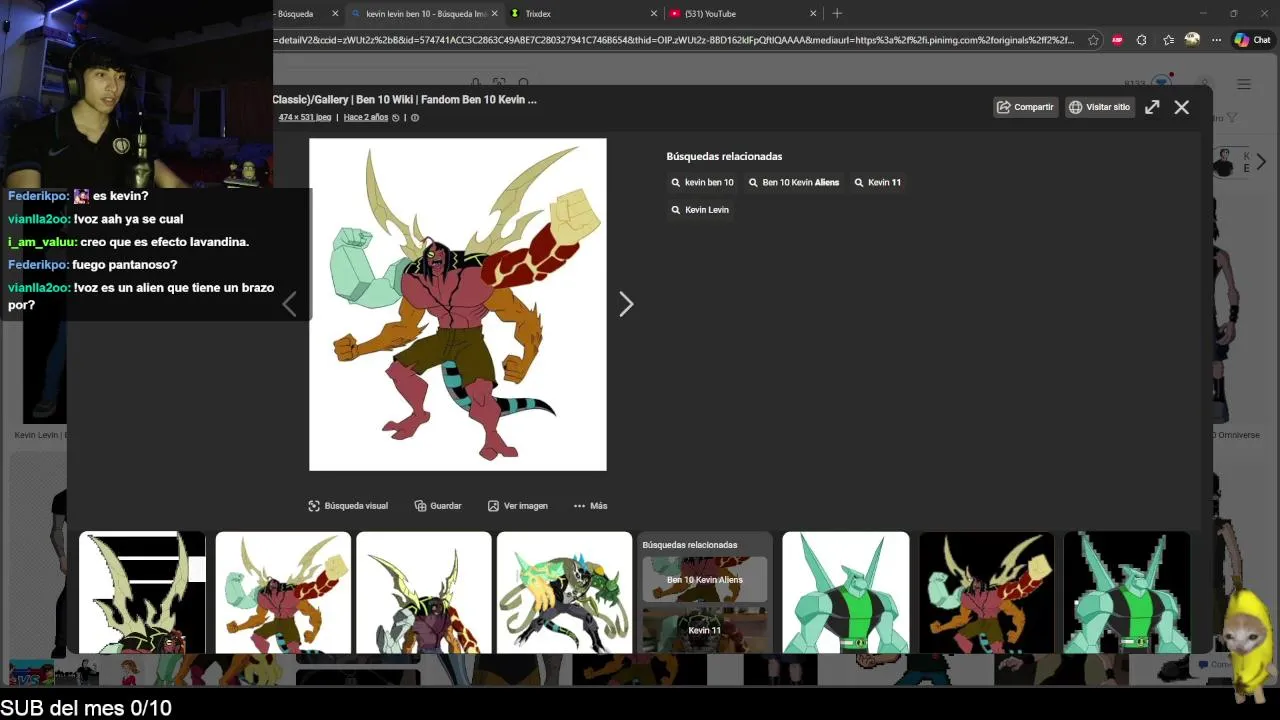Click chat username i_am_valuu
The width and height of the screenshot is (1280, 720).
pyautogui.click(x=42, y=242)
